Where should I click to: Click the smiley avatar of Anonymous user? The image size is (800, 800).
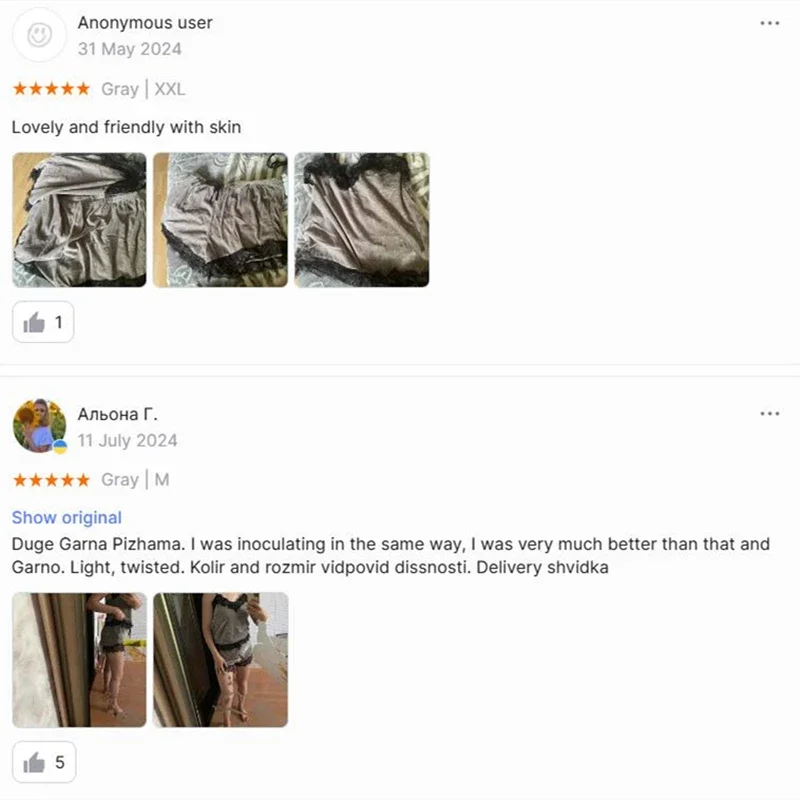39,35
